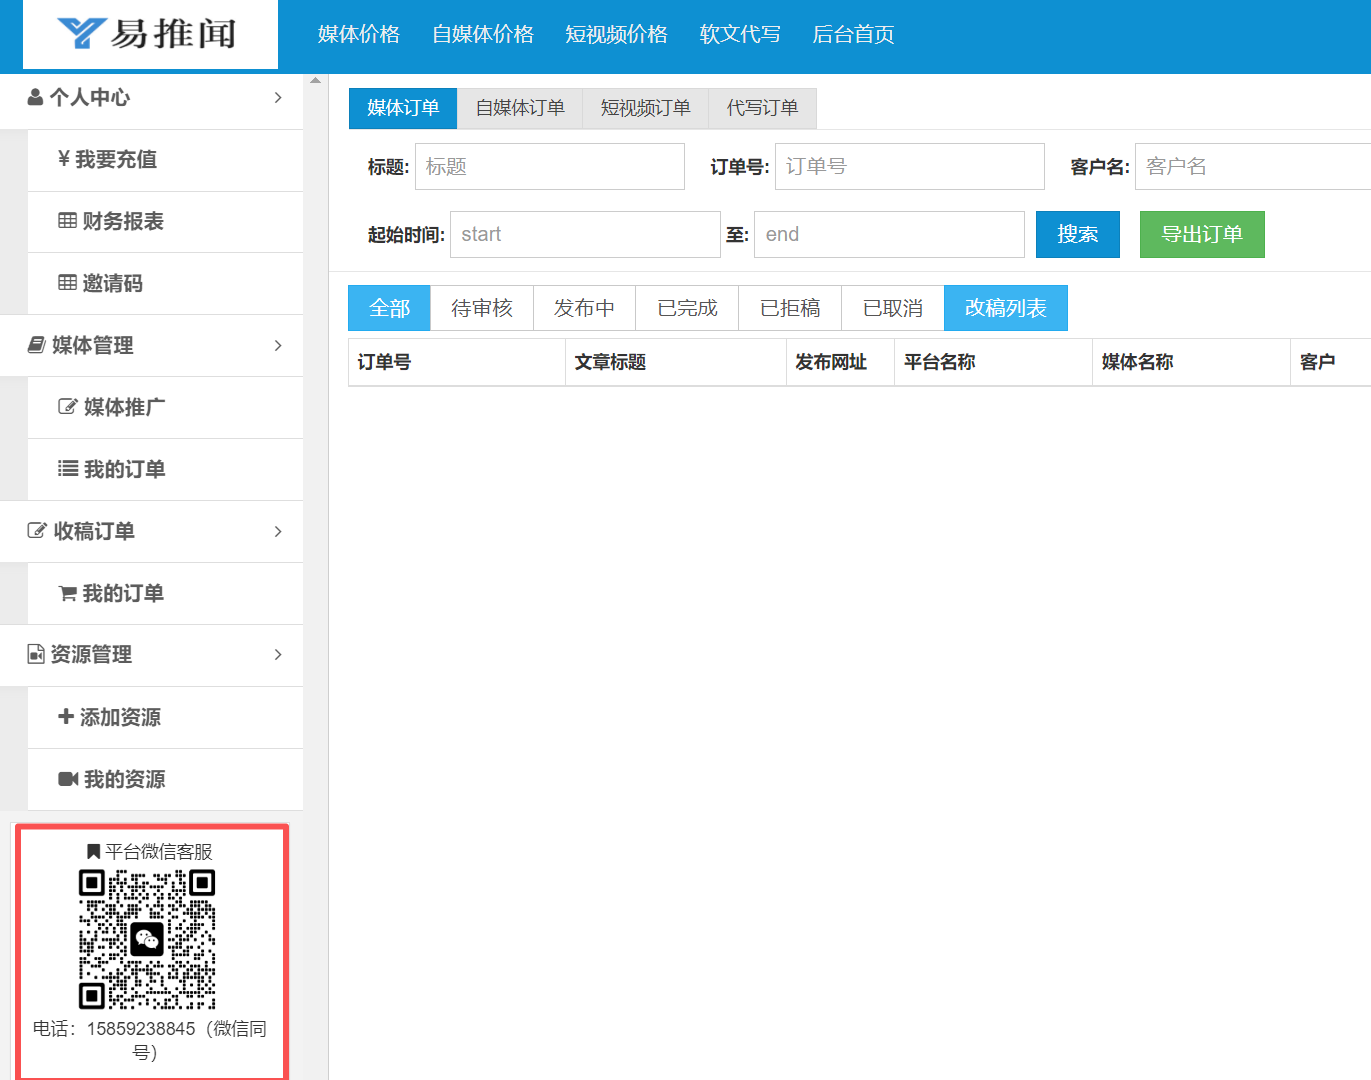1371x1080 pixels.
Task: Click the book icon beside 媒体管理
Action: 36,345
